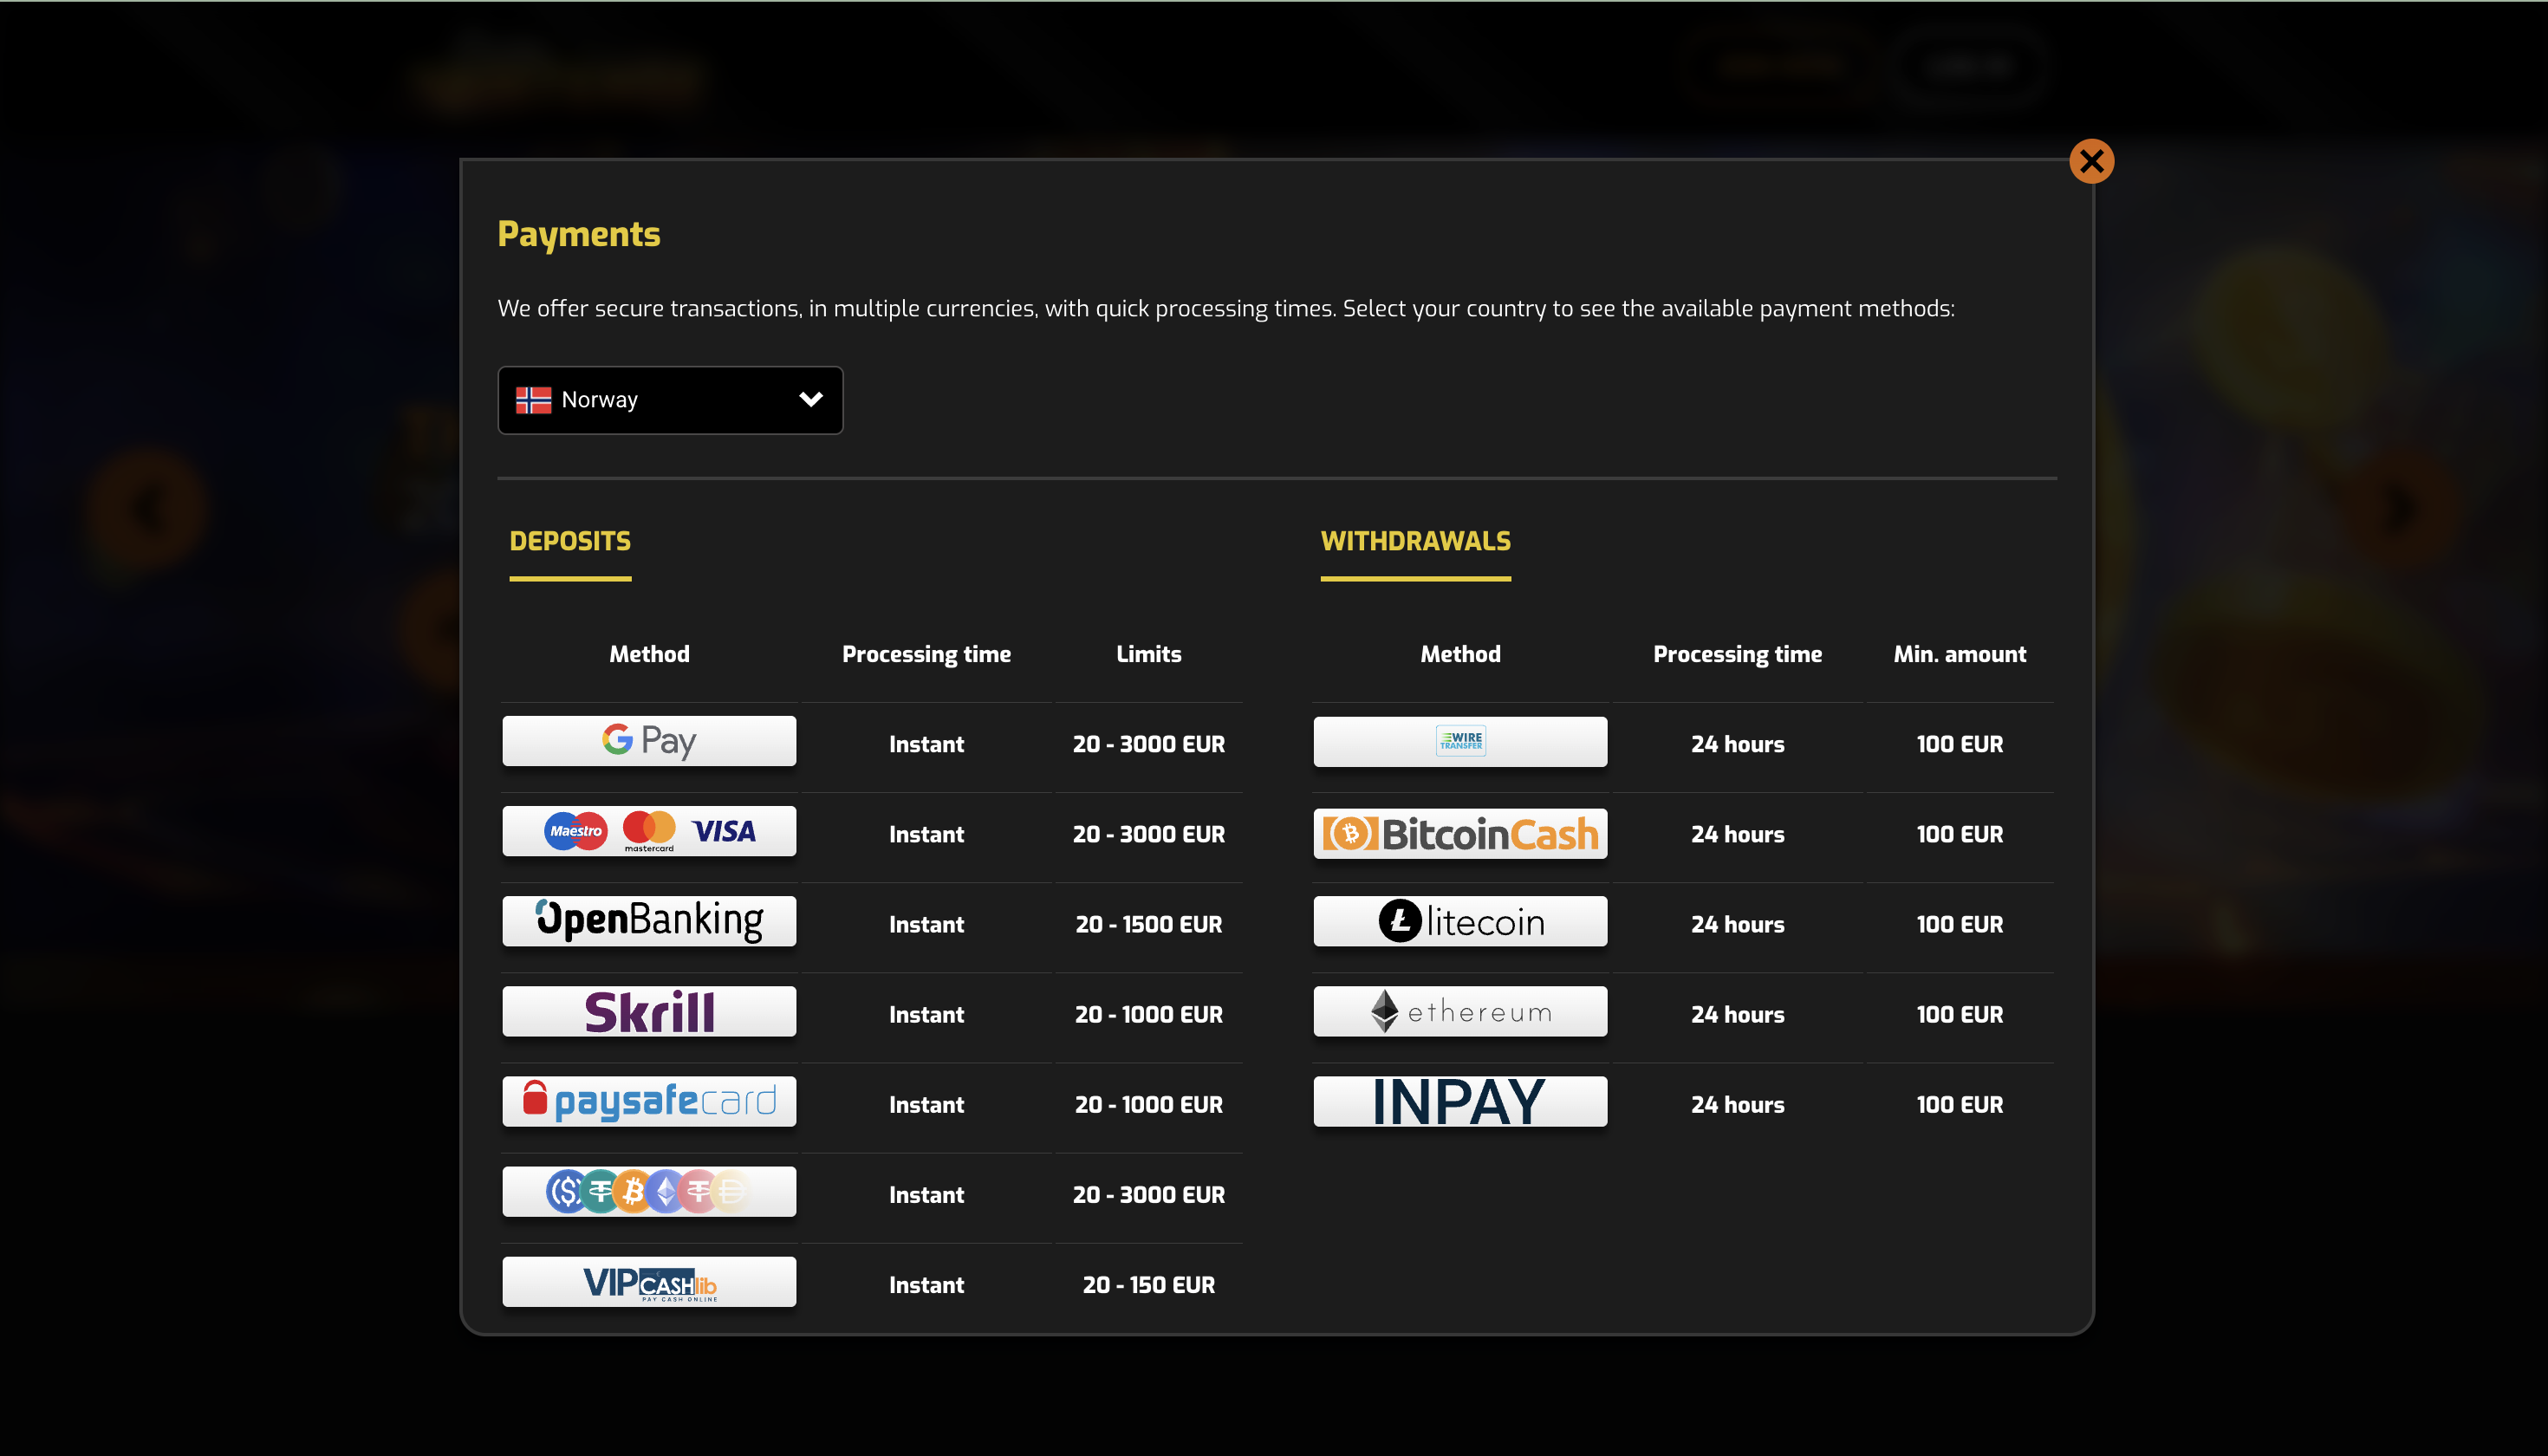2548x1456 pixels.
Task: Click 100 EUR in the litecoin row
Action: click(1959, 924)
